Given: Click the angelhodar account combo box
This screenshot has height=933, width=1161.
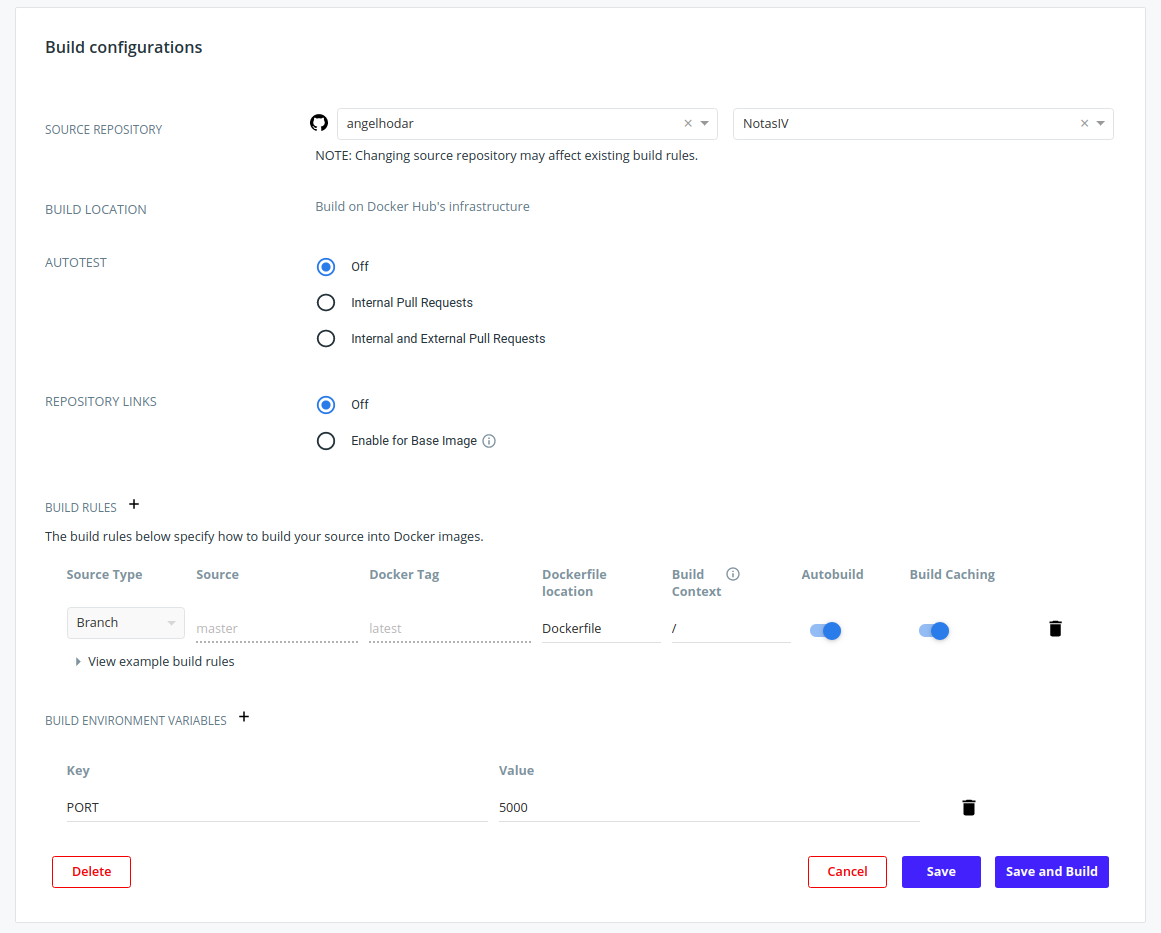Looking at the screenshot, I should [527, 124].
